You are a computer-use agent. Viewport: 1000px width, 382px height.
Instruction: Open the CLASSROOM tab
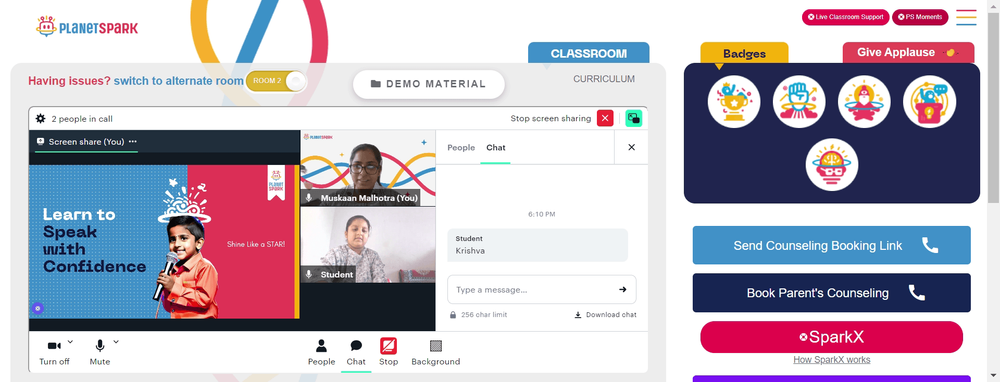(x=589, y=54)
